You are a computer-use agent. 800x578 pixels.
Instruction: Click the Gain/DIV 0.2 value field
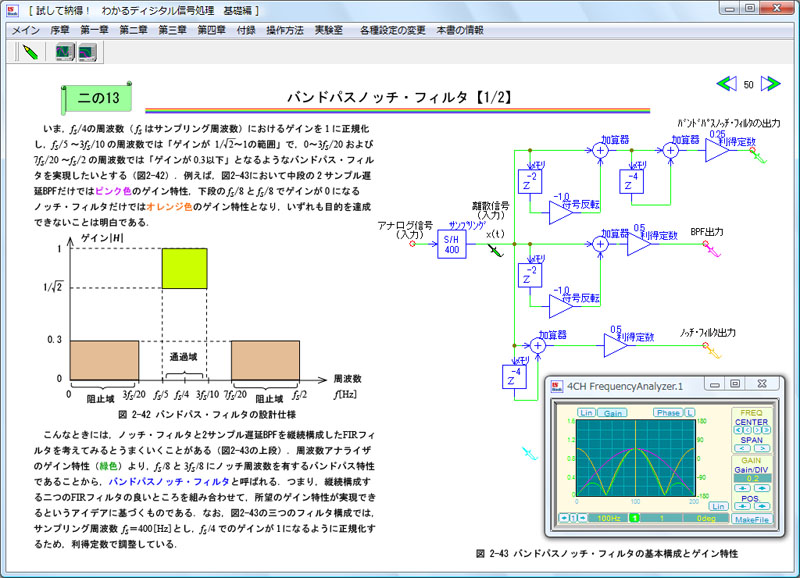(x=750, y=478)
